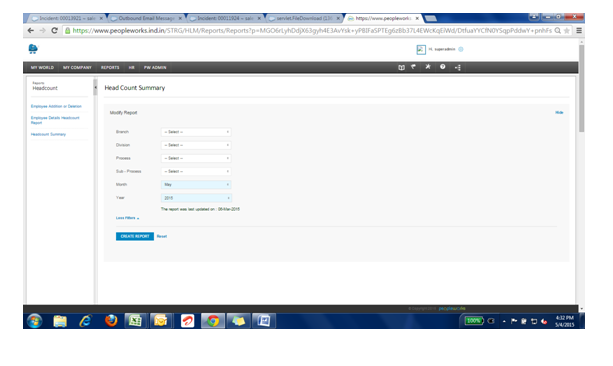Screen dimensions: 613x366
Task: Open the org chart hierarchy icon
Action: coord(458,68)
